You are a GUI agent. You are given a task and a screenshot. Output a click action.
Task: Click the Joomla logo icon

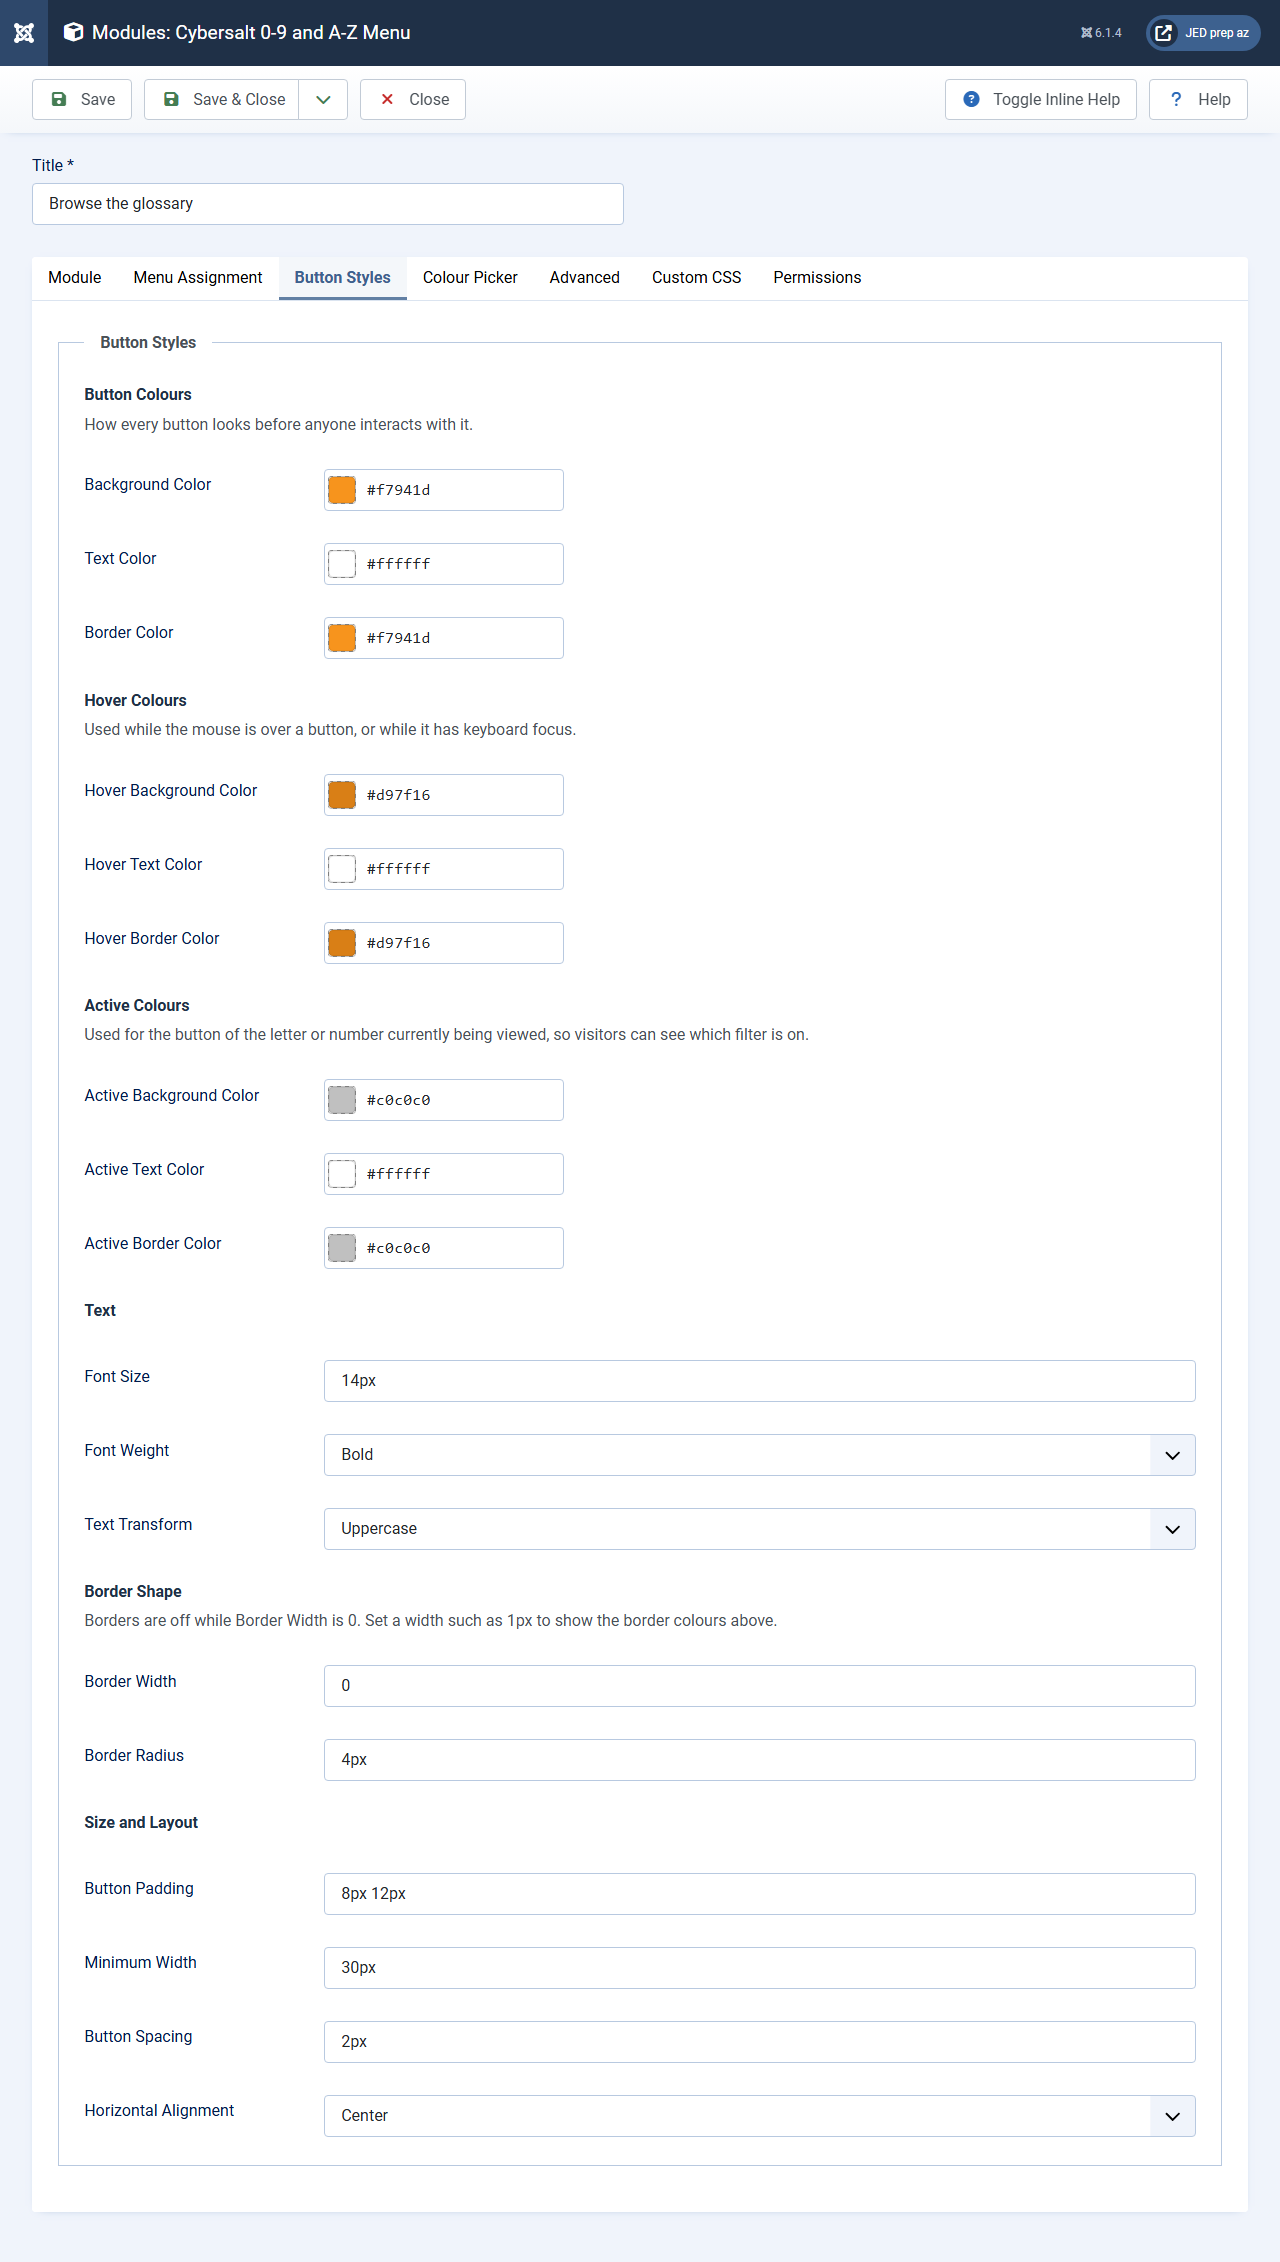pyautogui.click(x=24, y=33)
